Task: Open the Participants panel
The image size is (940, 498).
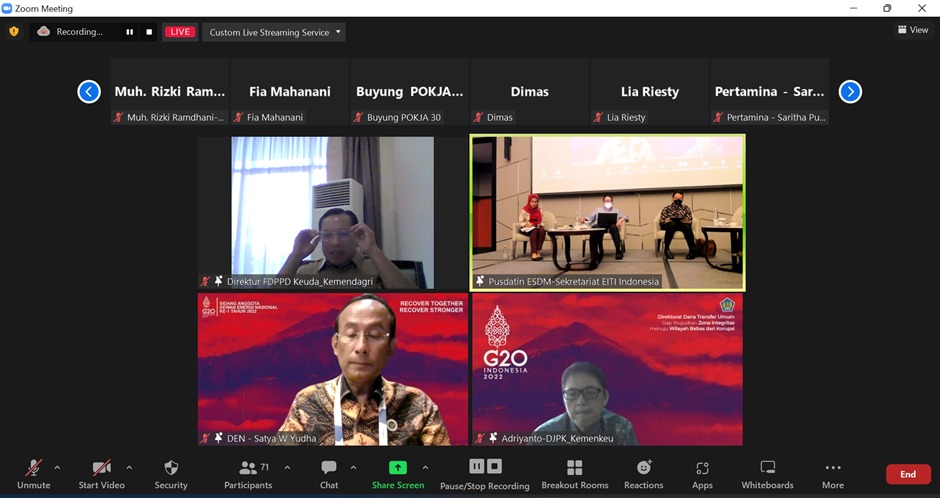Action: (x=248, y=473)
